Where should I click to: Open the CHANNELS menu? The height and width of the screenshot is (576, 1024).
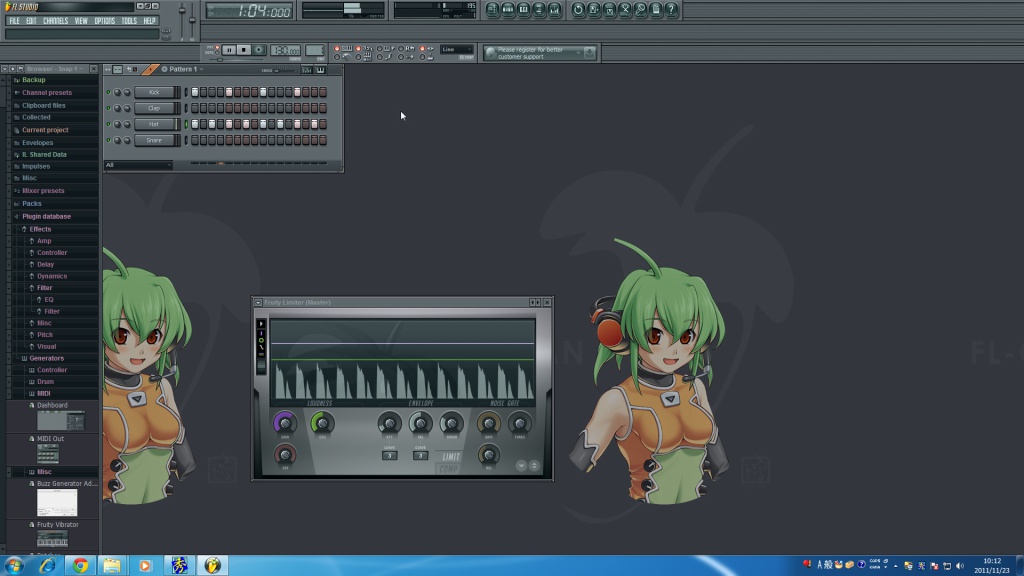pos(56,21)
